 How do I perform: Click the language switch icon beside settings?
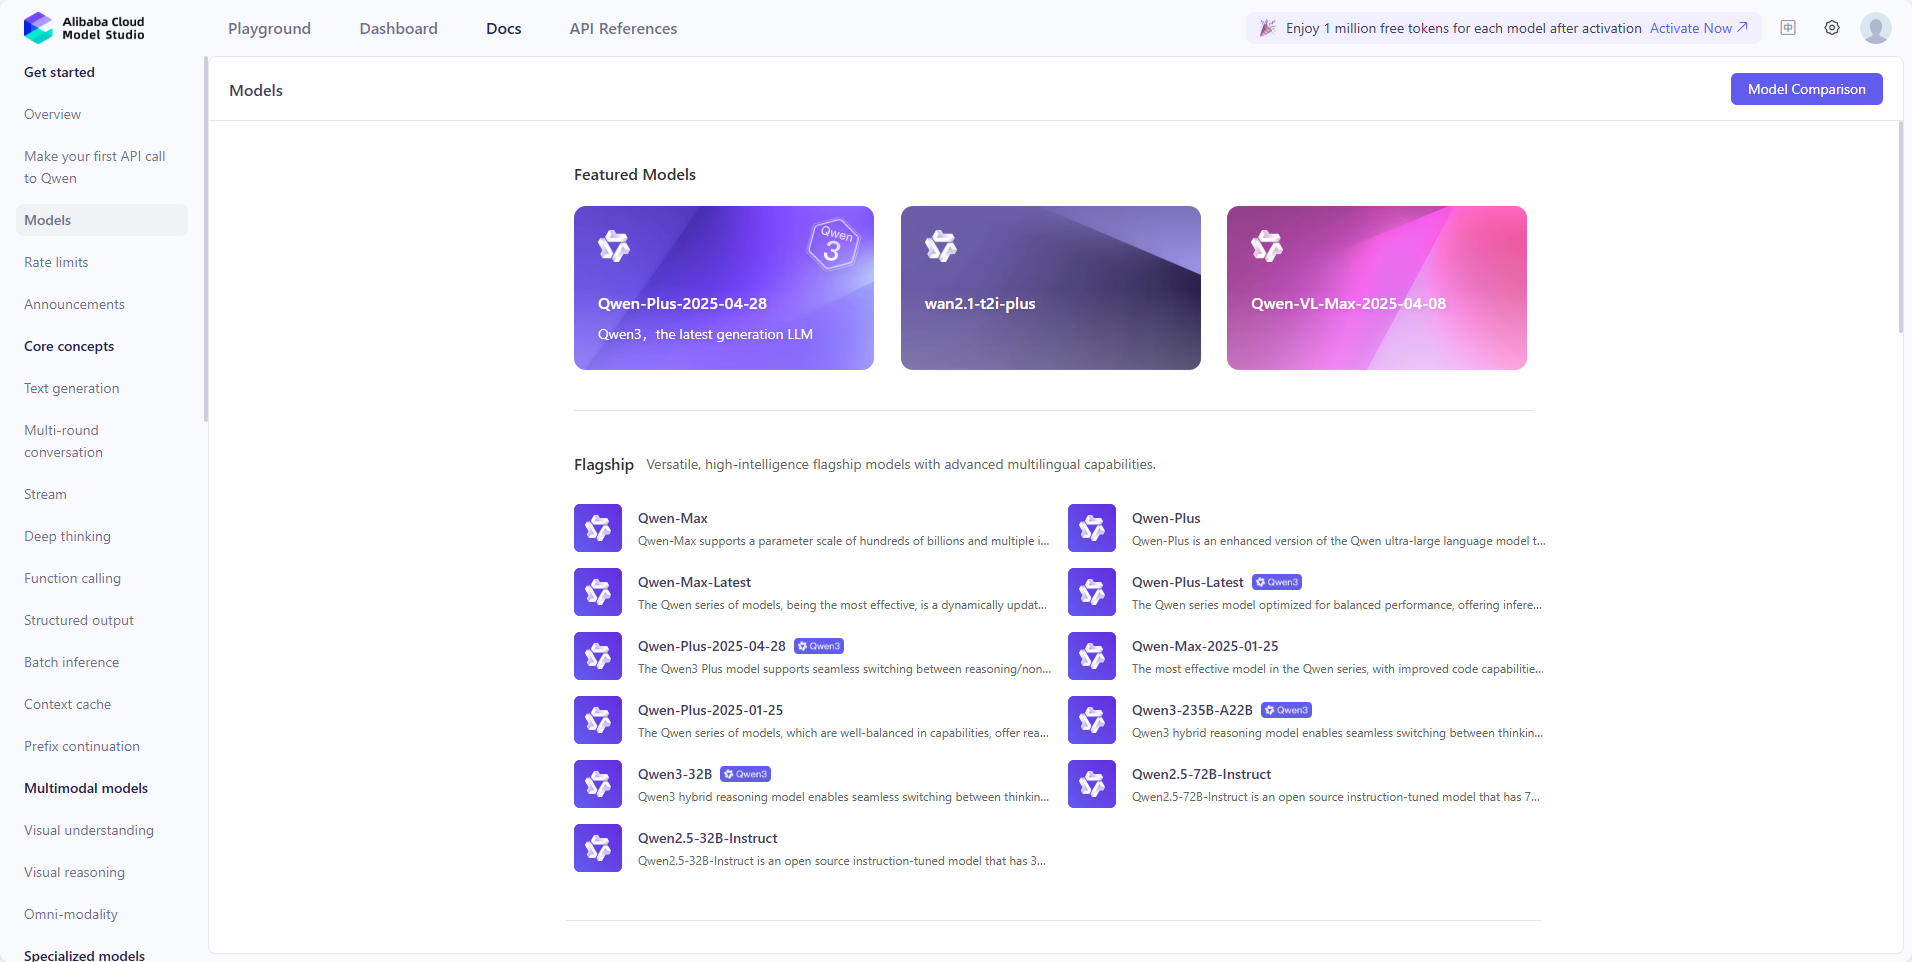[x=1788, y=28]
